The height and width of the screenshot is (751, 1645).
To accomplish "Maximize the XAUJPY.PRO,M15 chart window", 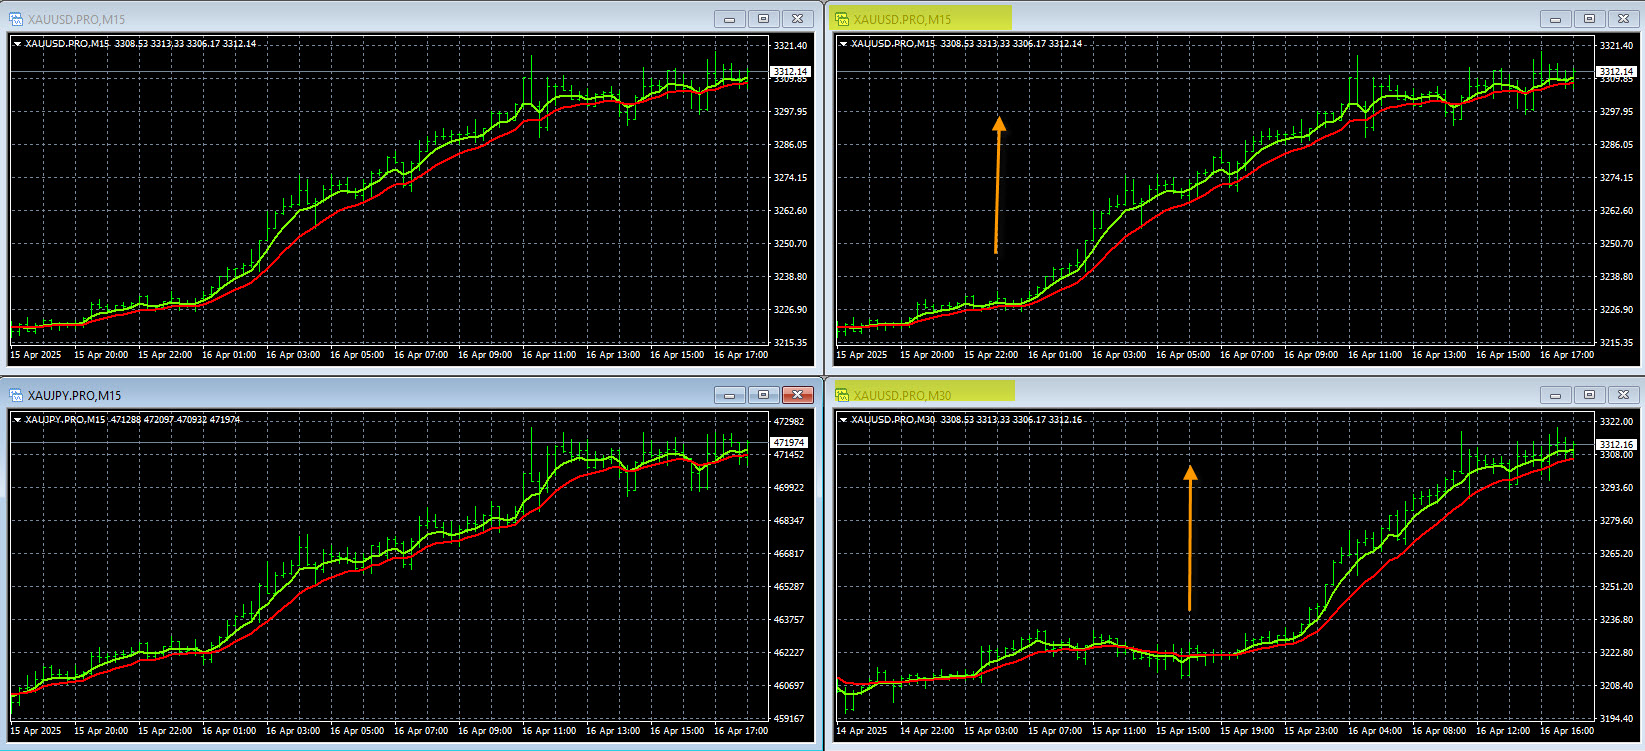I will [763, 395].
